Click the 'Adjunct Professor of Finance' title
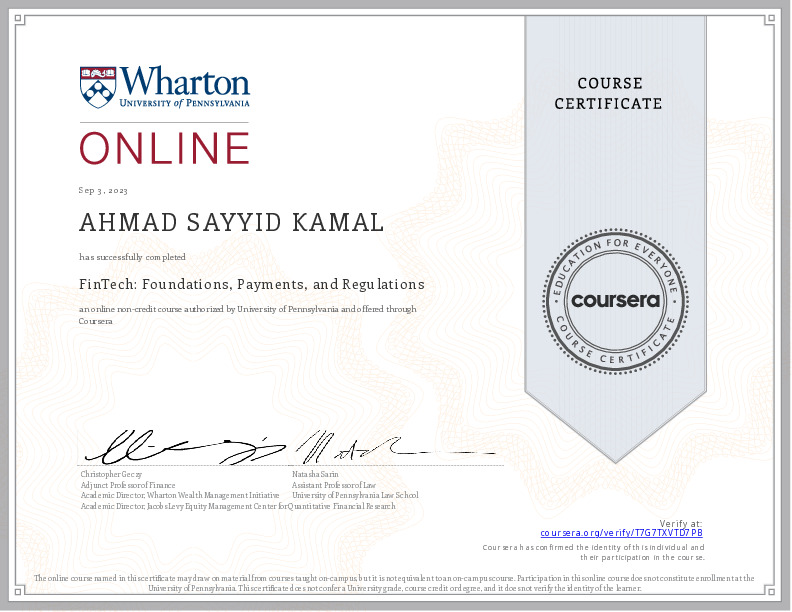The width and height of the screenshot is (792, 612). click(128, 485)
